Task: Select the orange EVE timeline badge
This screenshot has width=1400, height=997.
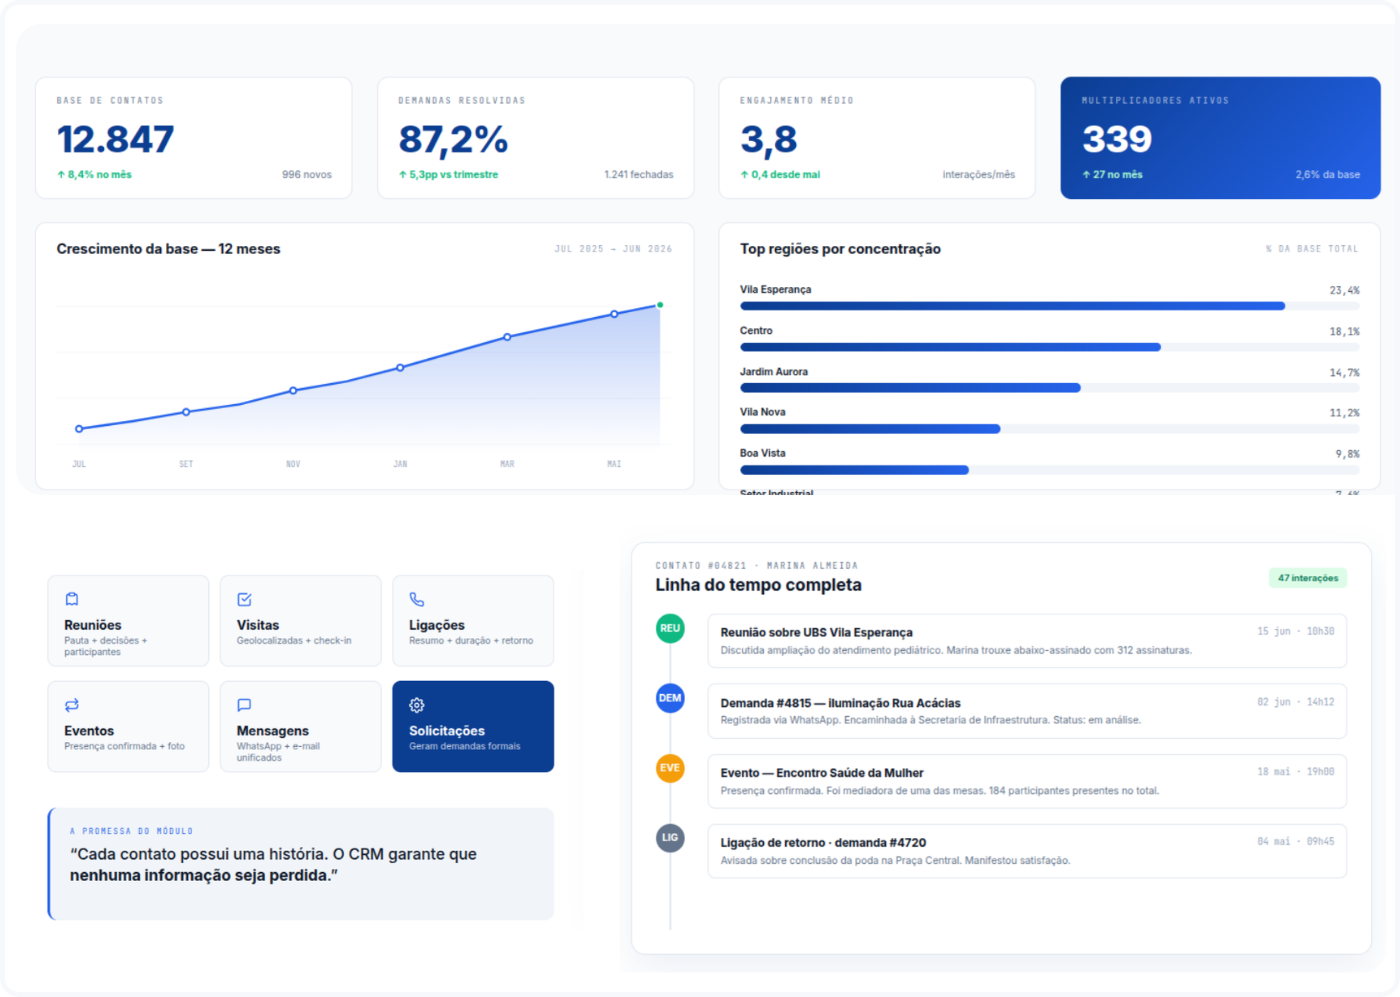Action: pos(670,768)
